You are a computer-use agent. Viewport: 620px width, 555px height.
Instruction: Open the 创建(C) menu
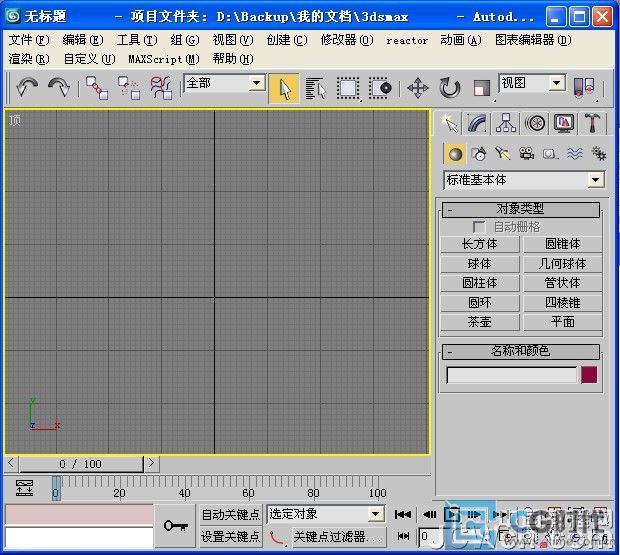coord(287,40)
